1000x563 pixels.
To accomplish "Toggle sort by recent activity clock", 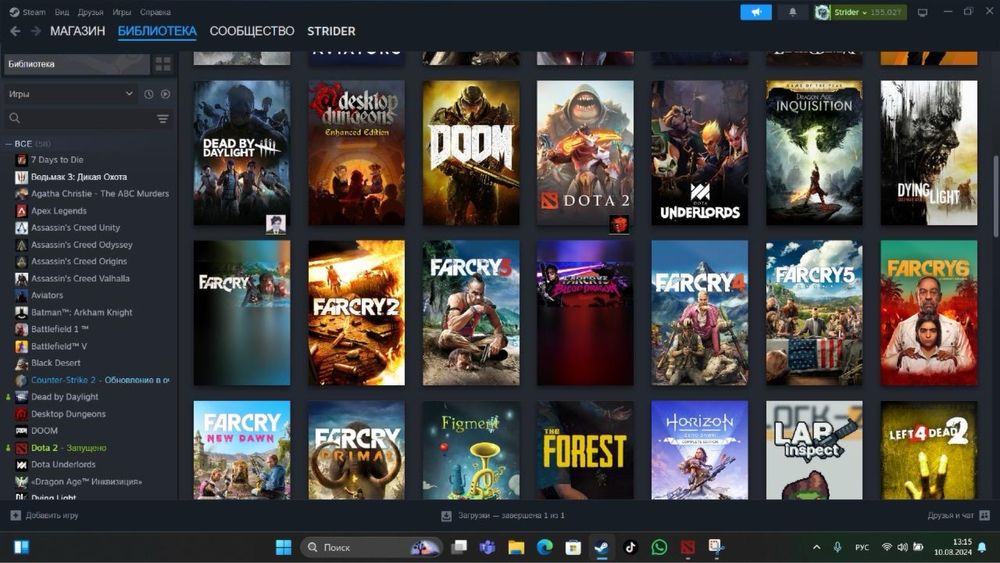I will [149, 94].
